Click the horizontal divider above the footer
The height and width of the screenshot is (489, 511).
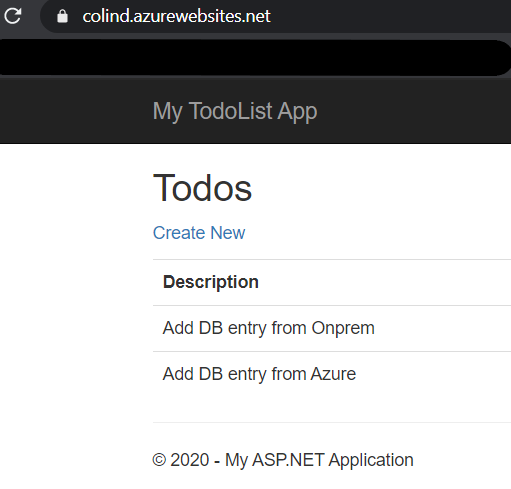click(332, 422)
